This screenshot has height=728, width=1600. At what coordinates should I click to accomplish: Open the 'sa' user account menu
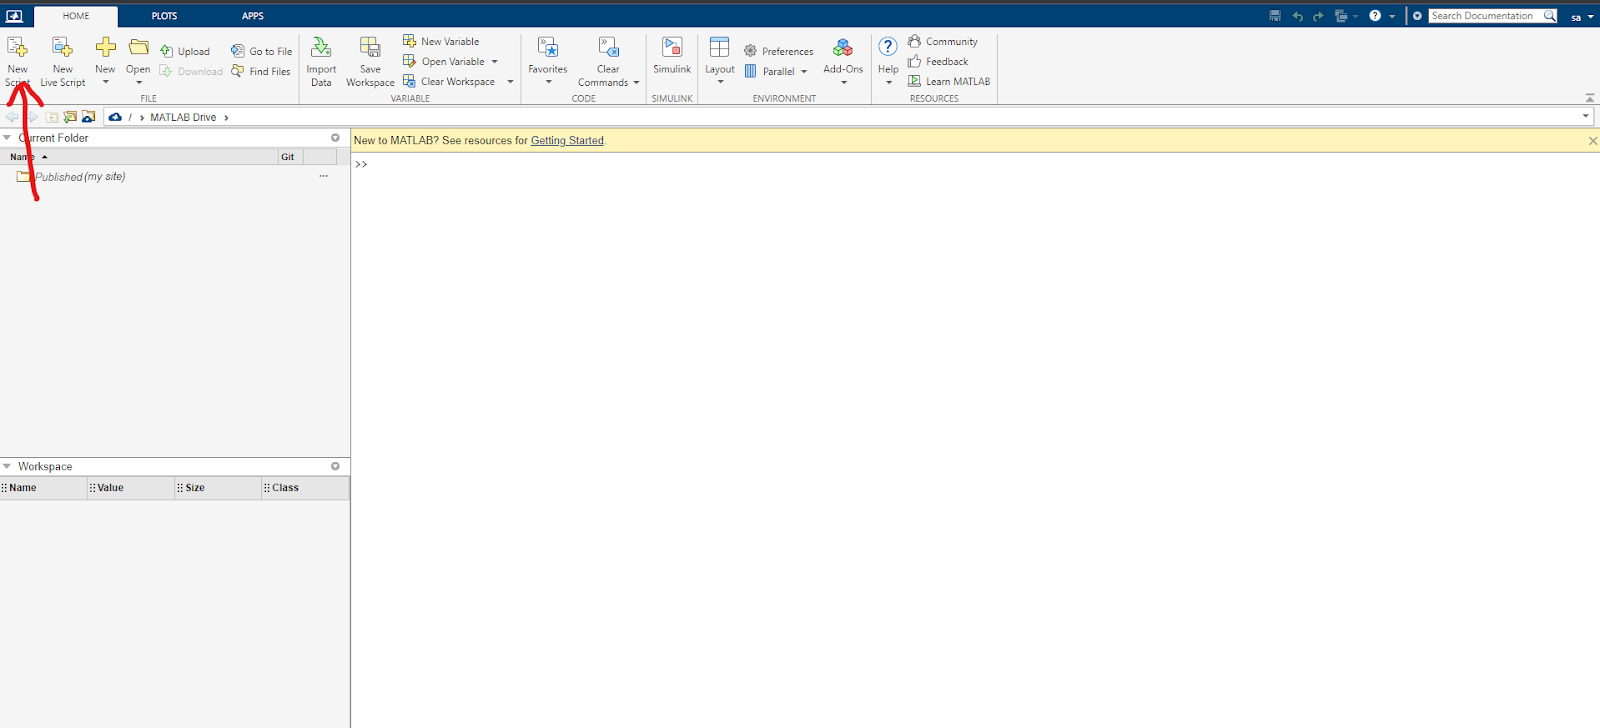(1581, 17)
